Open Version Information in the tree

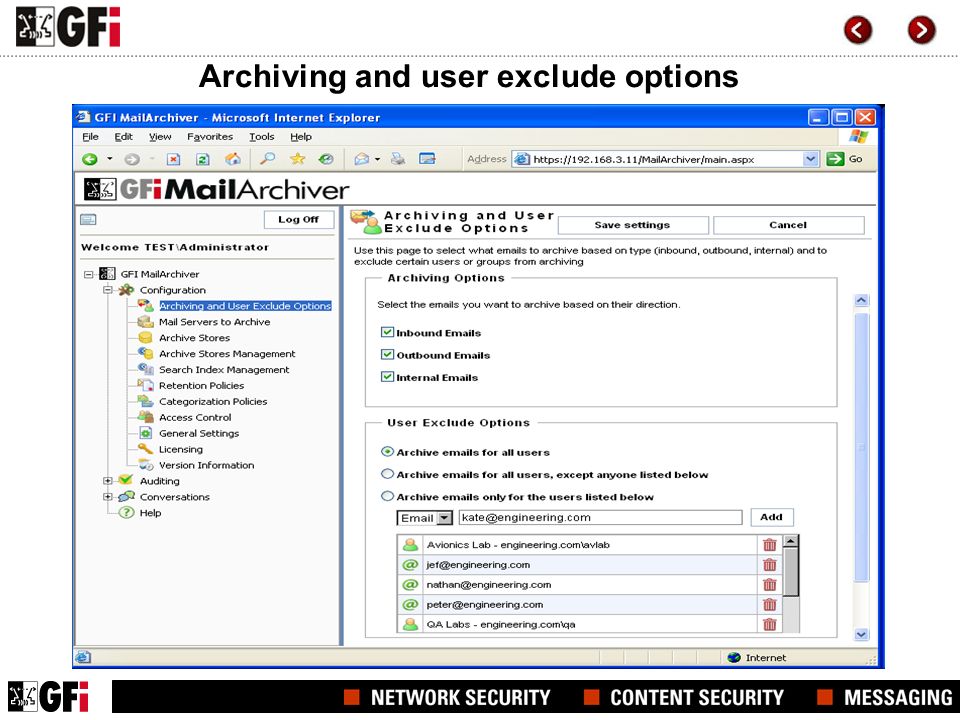coord(206,465)
